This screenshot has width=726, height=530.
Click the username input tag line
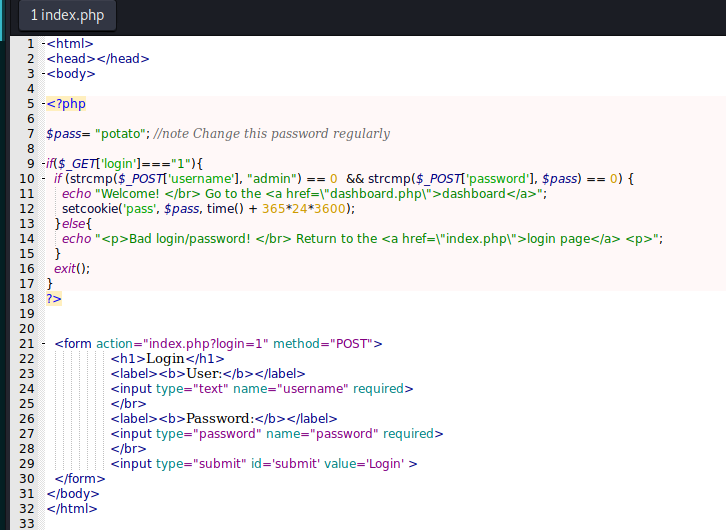click(262, 389)
